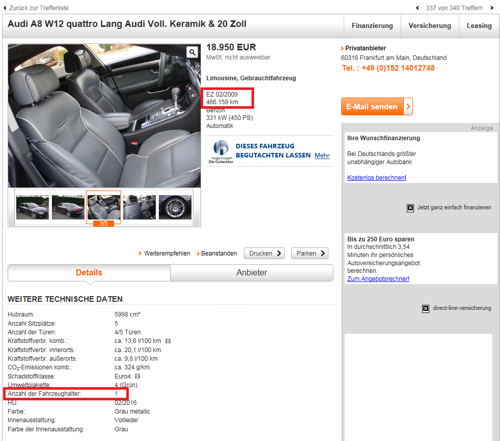Image resolution: width=500 pixels, height=441 pixels.
Task: Click 'ca. 324 g/km' CO2 emissions value
Action: pos(132,367)
